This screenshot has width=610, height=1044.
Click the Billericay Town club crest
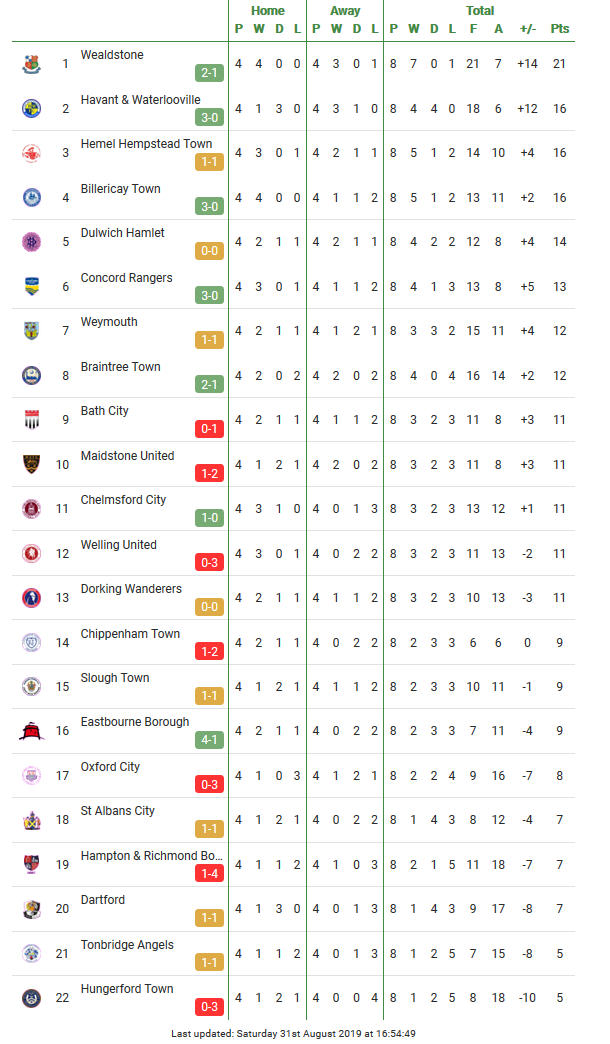pyautogui.click(x=31, y=198)
